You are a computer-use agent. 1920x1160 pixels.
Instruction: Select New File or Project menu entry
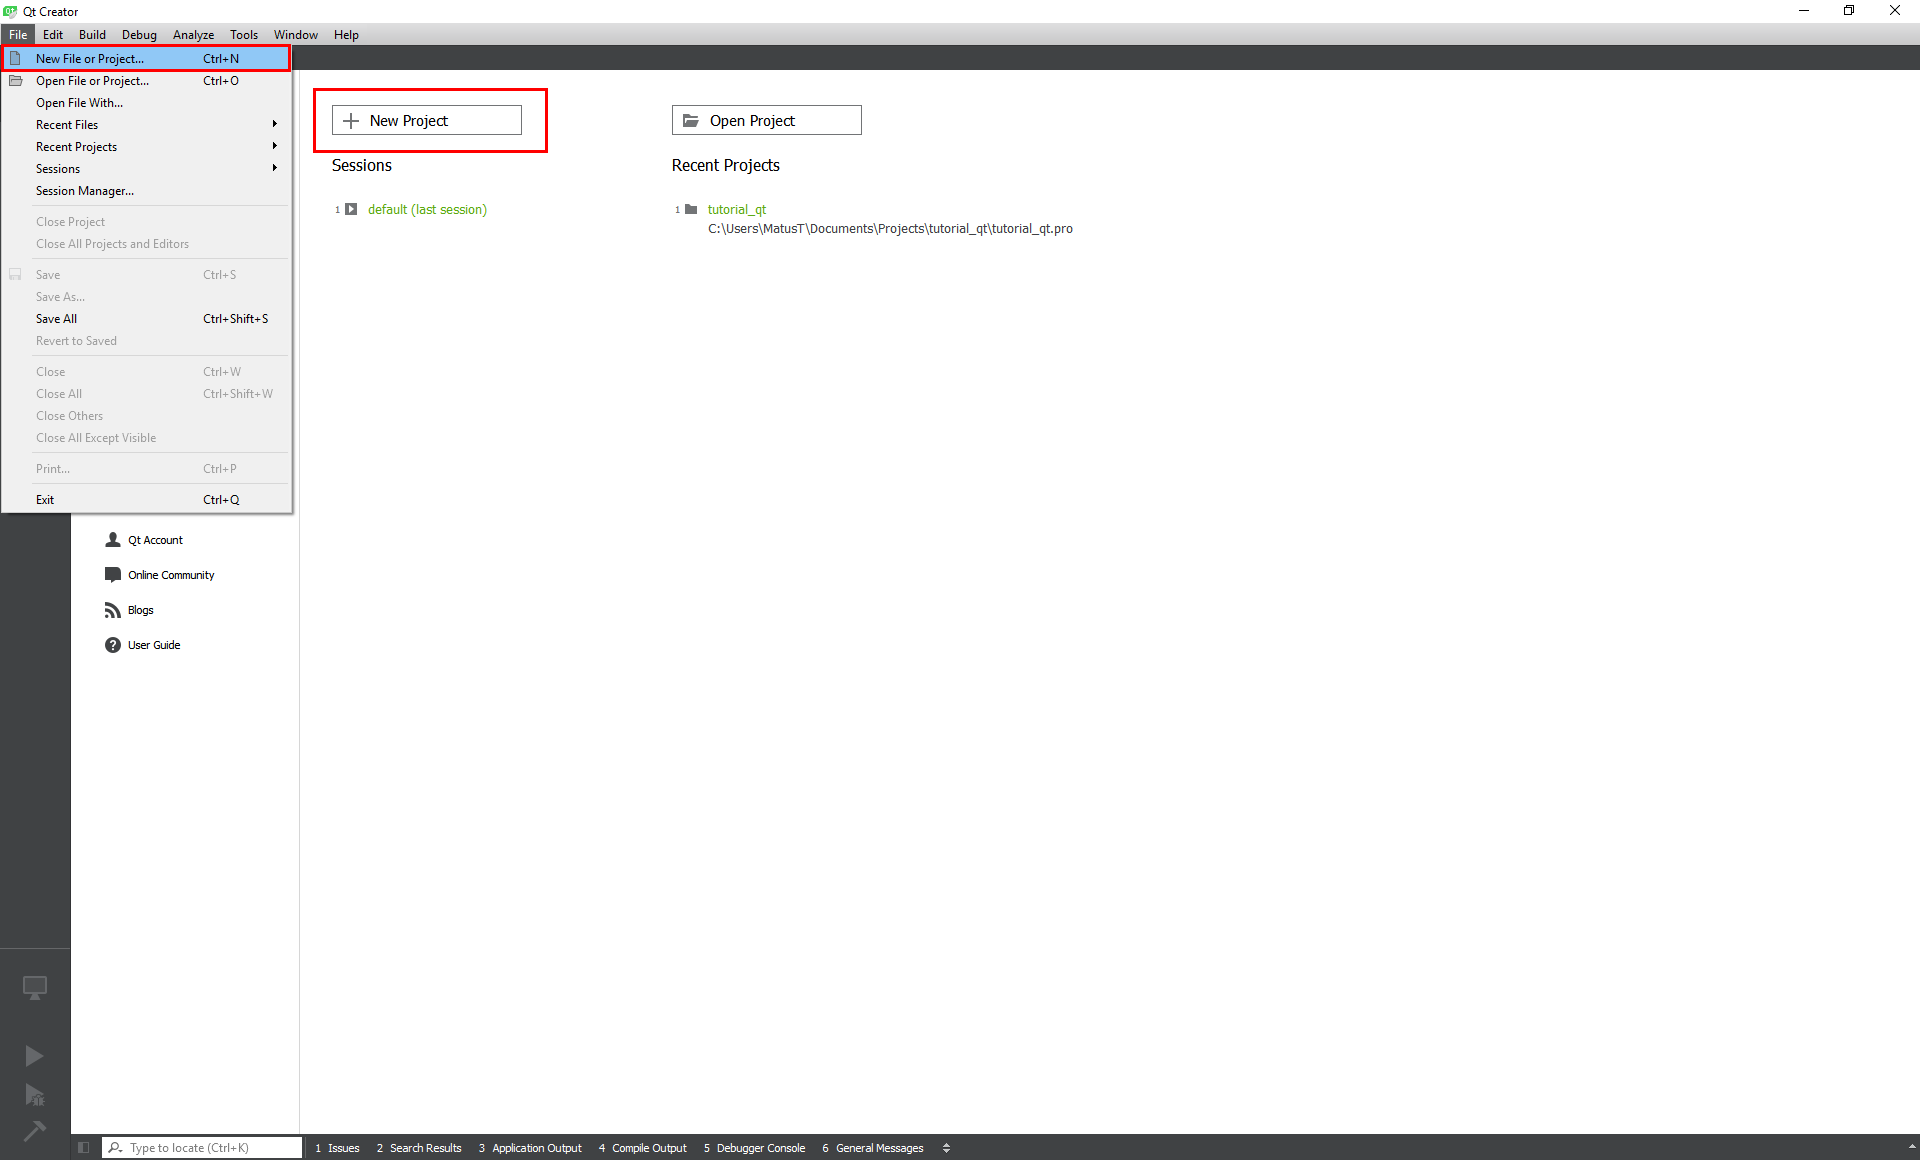coord(146,58)
